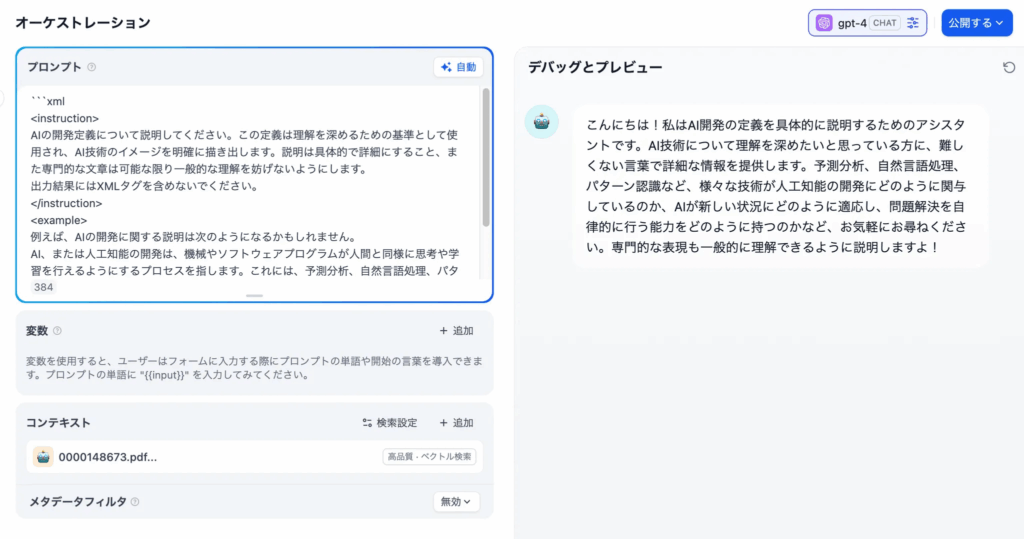Open model parameter settings via the sliders icon

[913, 23]
